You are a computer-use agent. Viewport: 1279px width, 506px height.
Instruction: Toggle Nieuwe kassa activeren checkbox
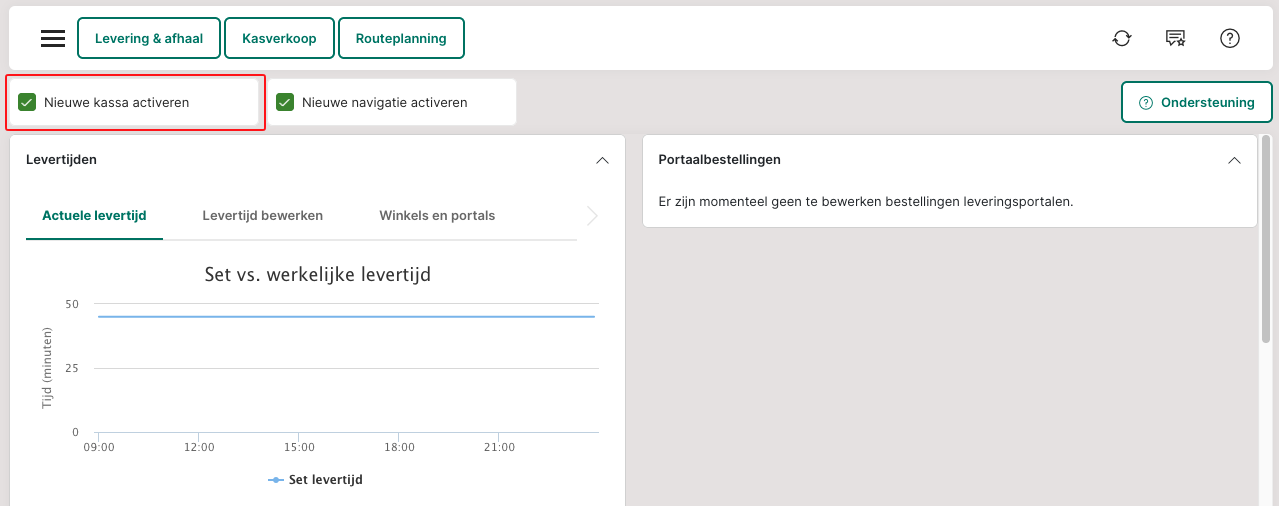pyautogui.click(x=27, y=102)
